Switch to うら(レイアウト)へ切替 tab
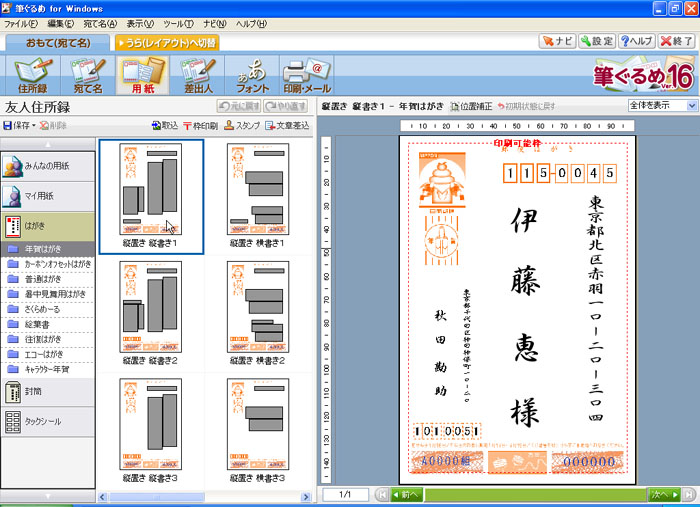Viewport: 700px width, 507px height. point(167,42)
